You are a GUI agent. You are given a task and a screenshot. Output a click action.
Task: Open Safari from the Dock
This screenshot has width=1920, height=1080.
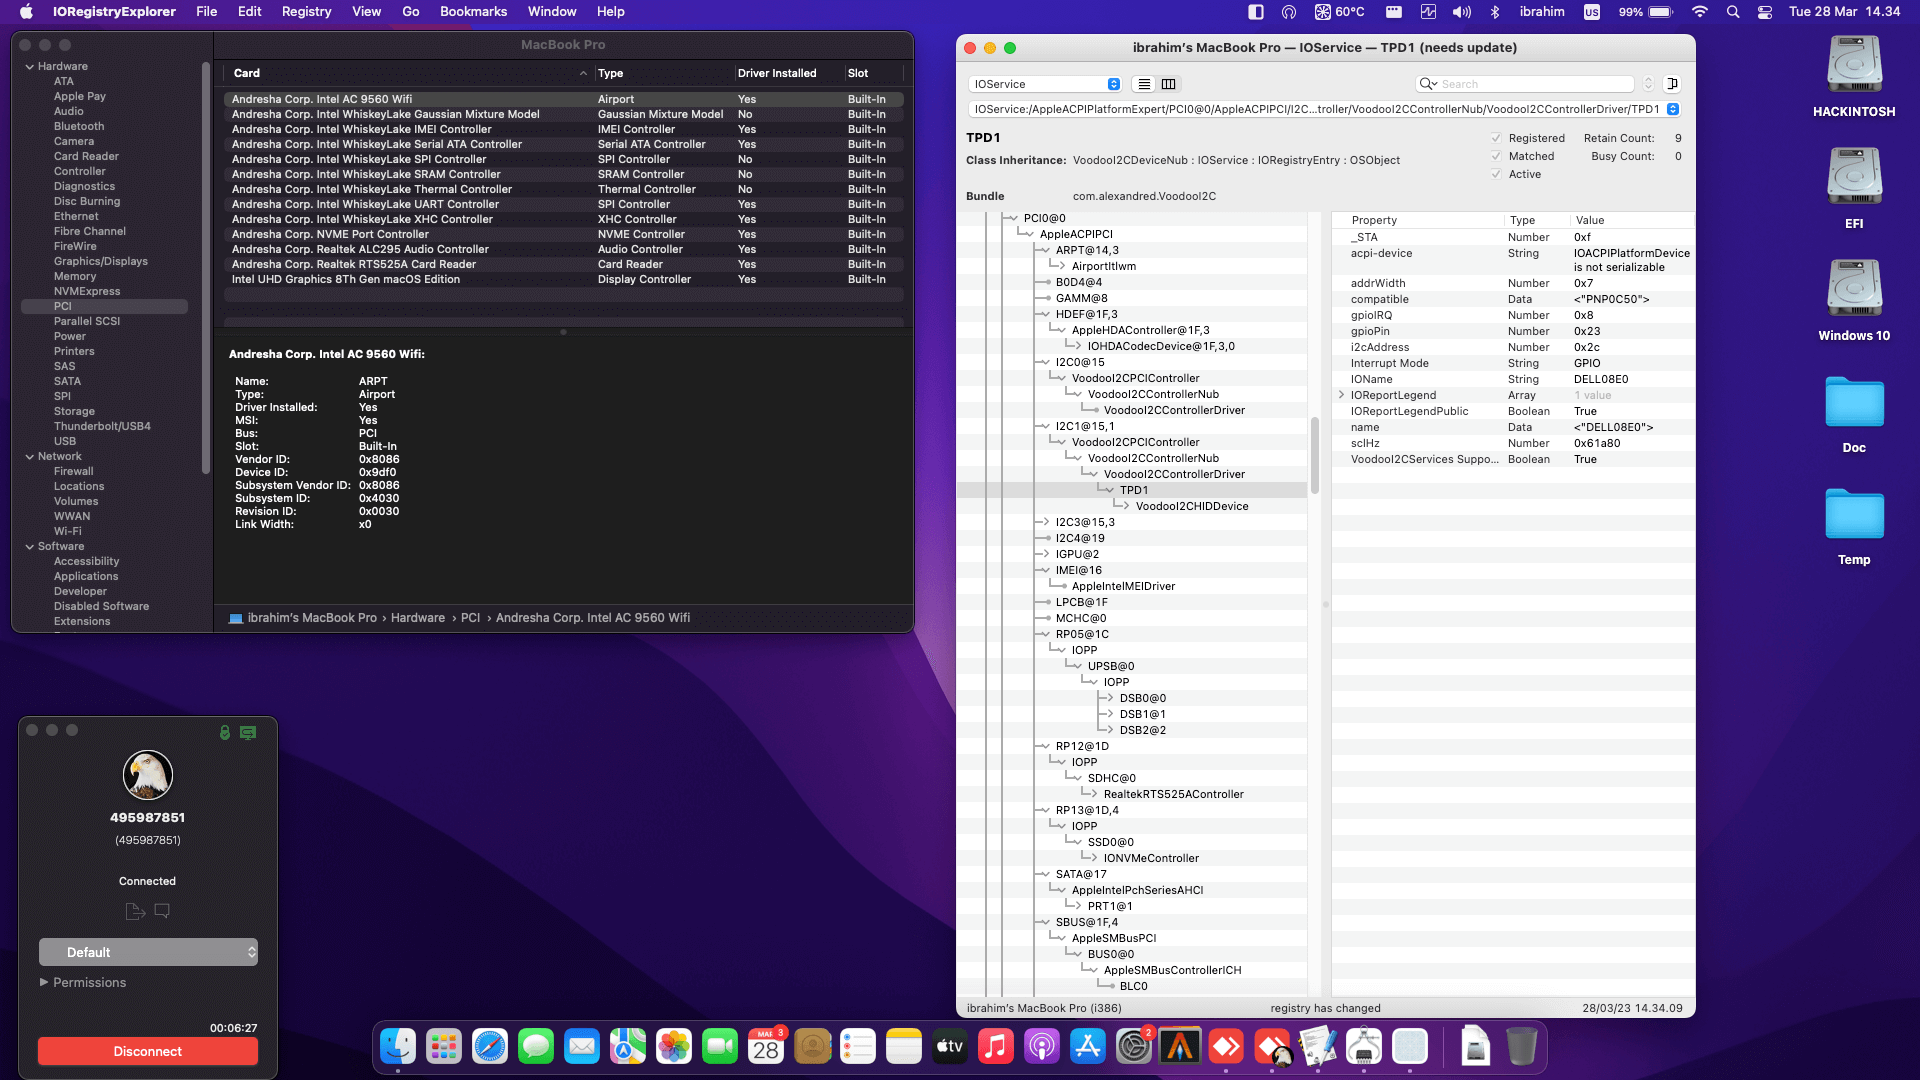(x=490, y=1047)
